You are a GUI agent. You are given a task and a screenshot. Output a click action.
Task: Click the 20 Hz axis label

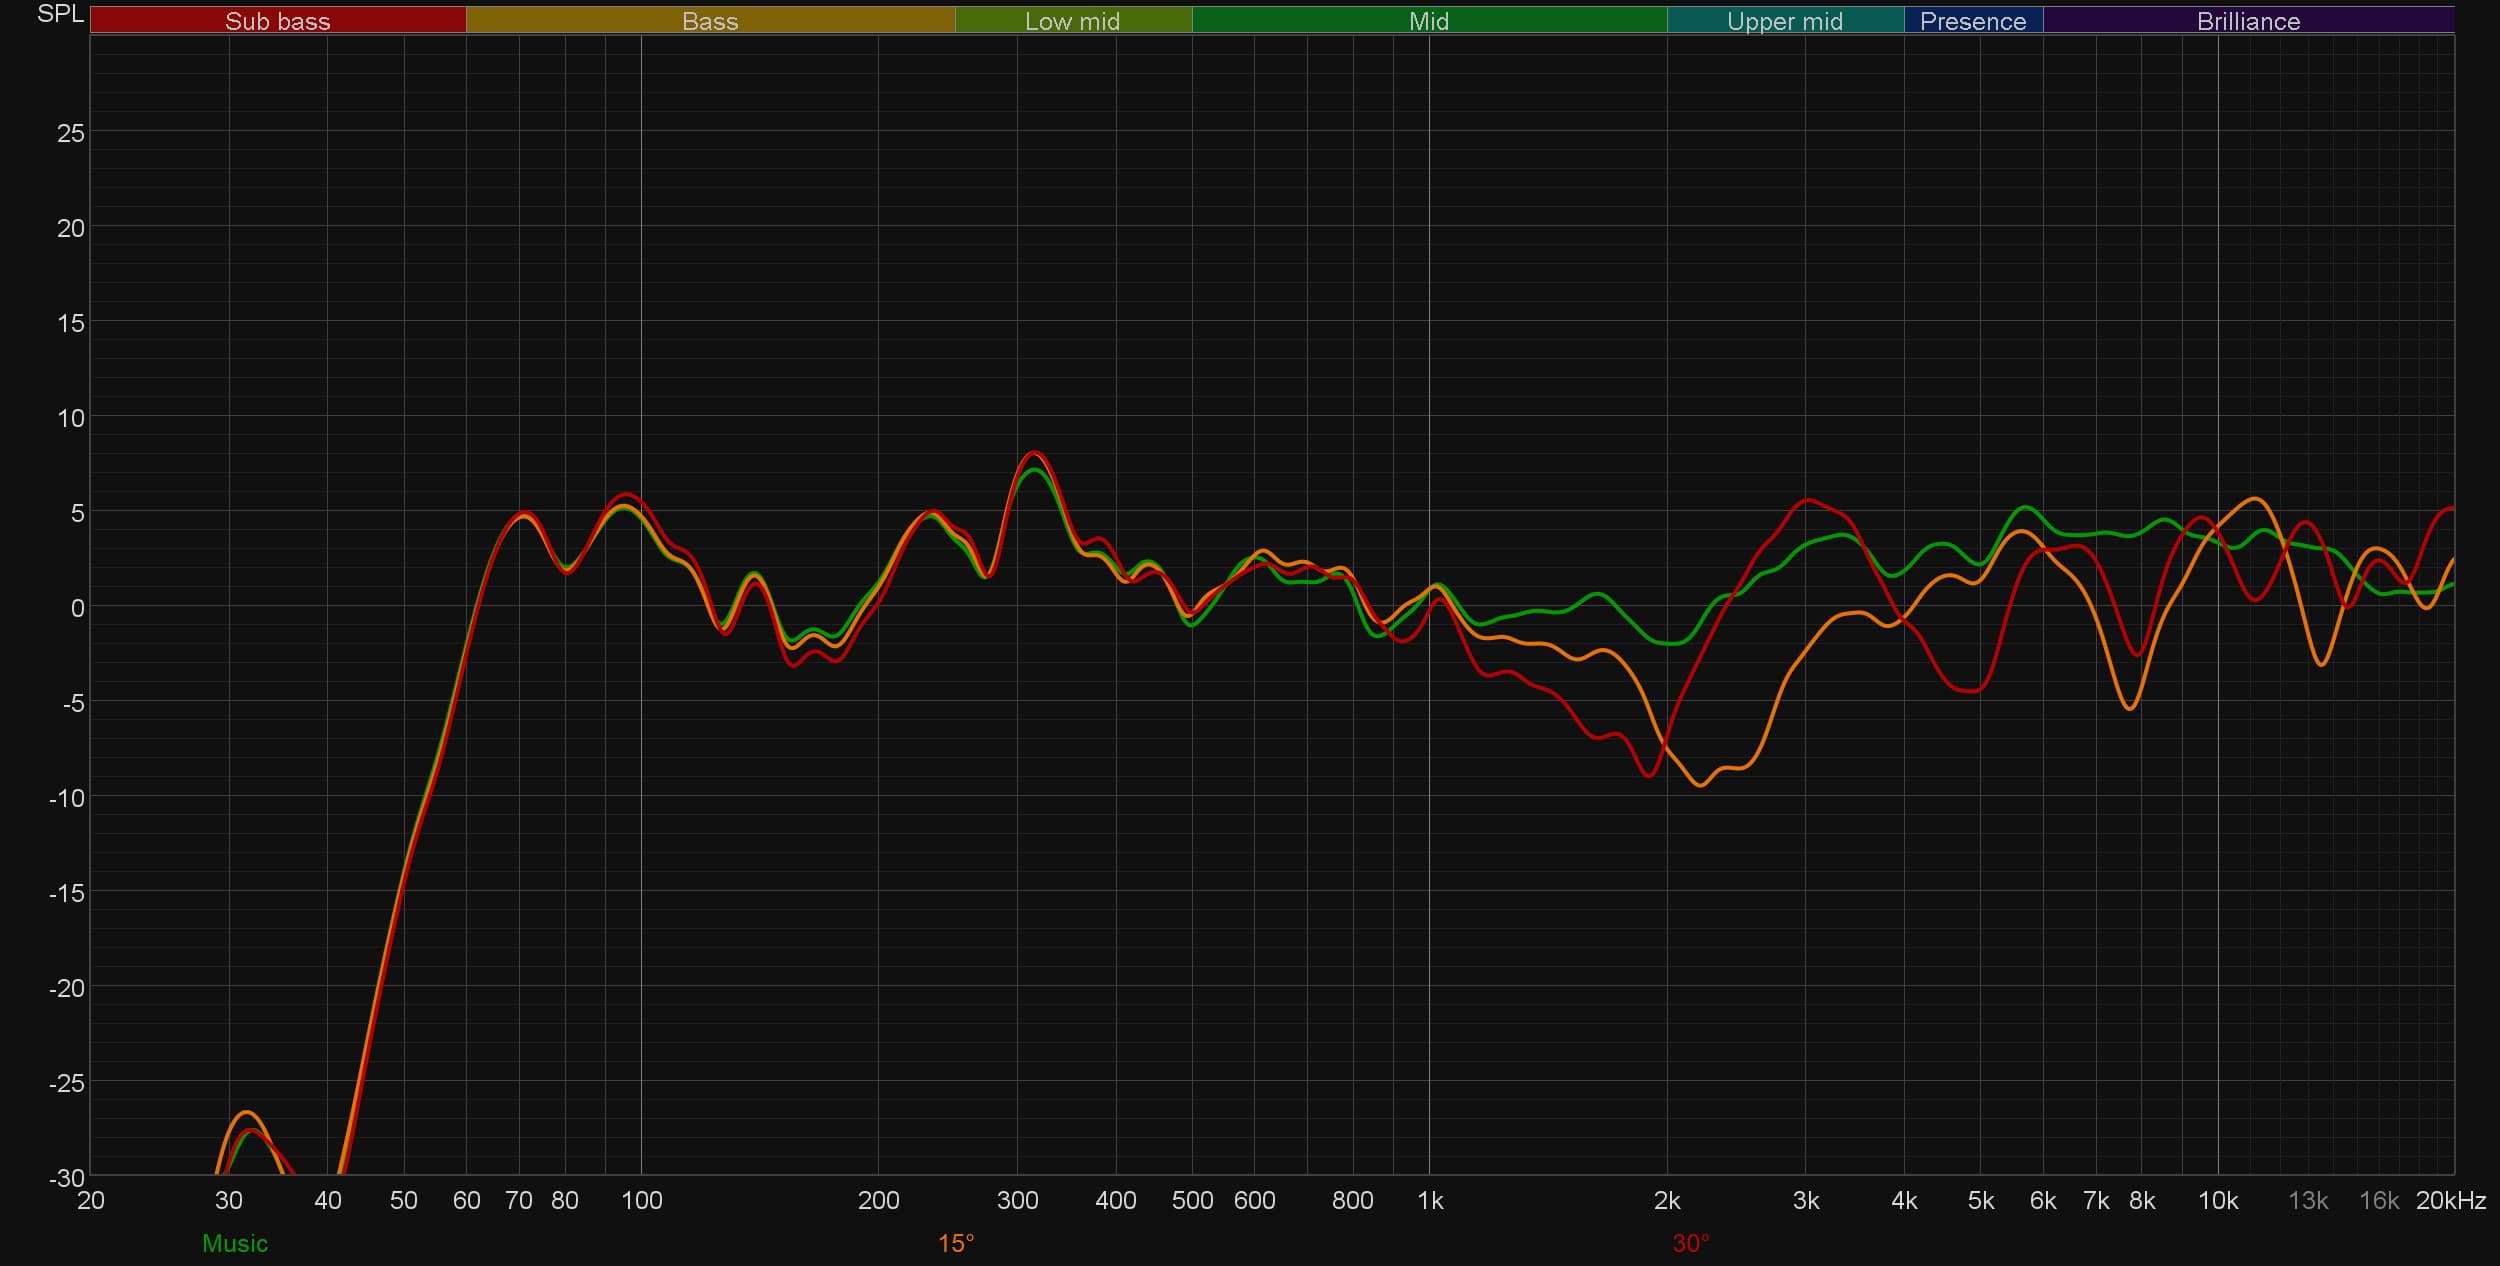pos(91,1200)
